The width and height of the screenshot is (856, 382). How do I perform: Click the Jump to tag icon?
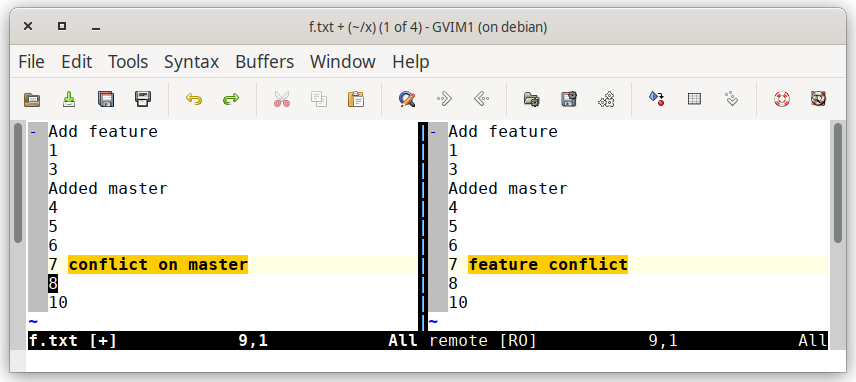731,99
